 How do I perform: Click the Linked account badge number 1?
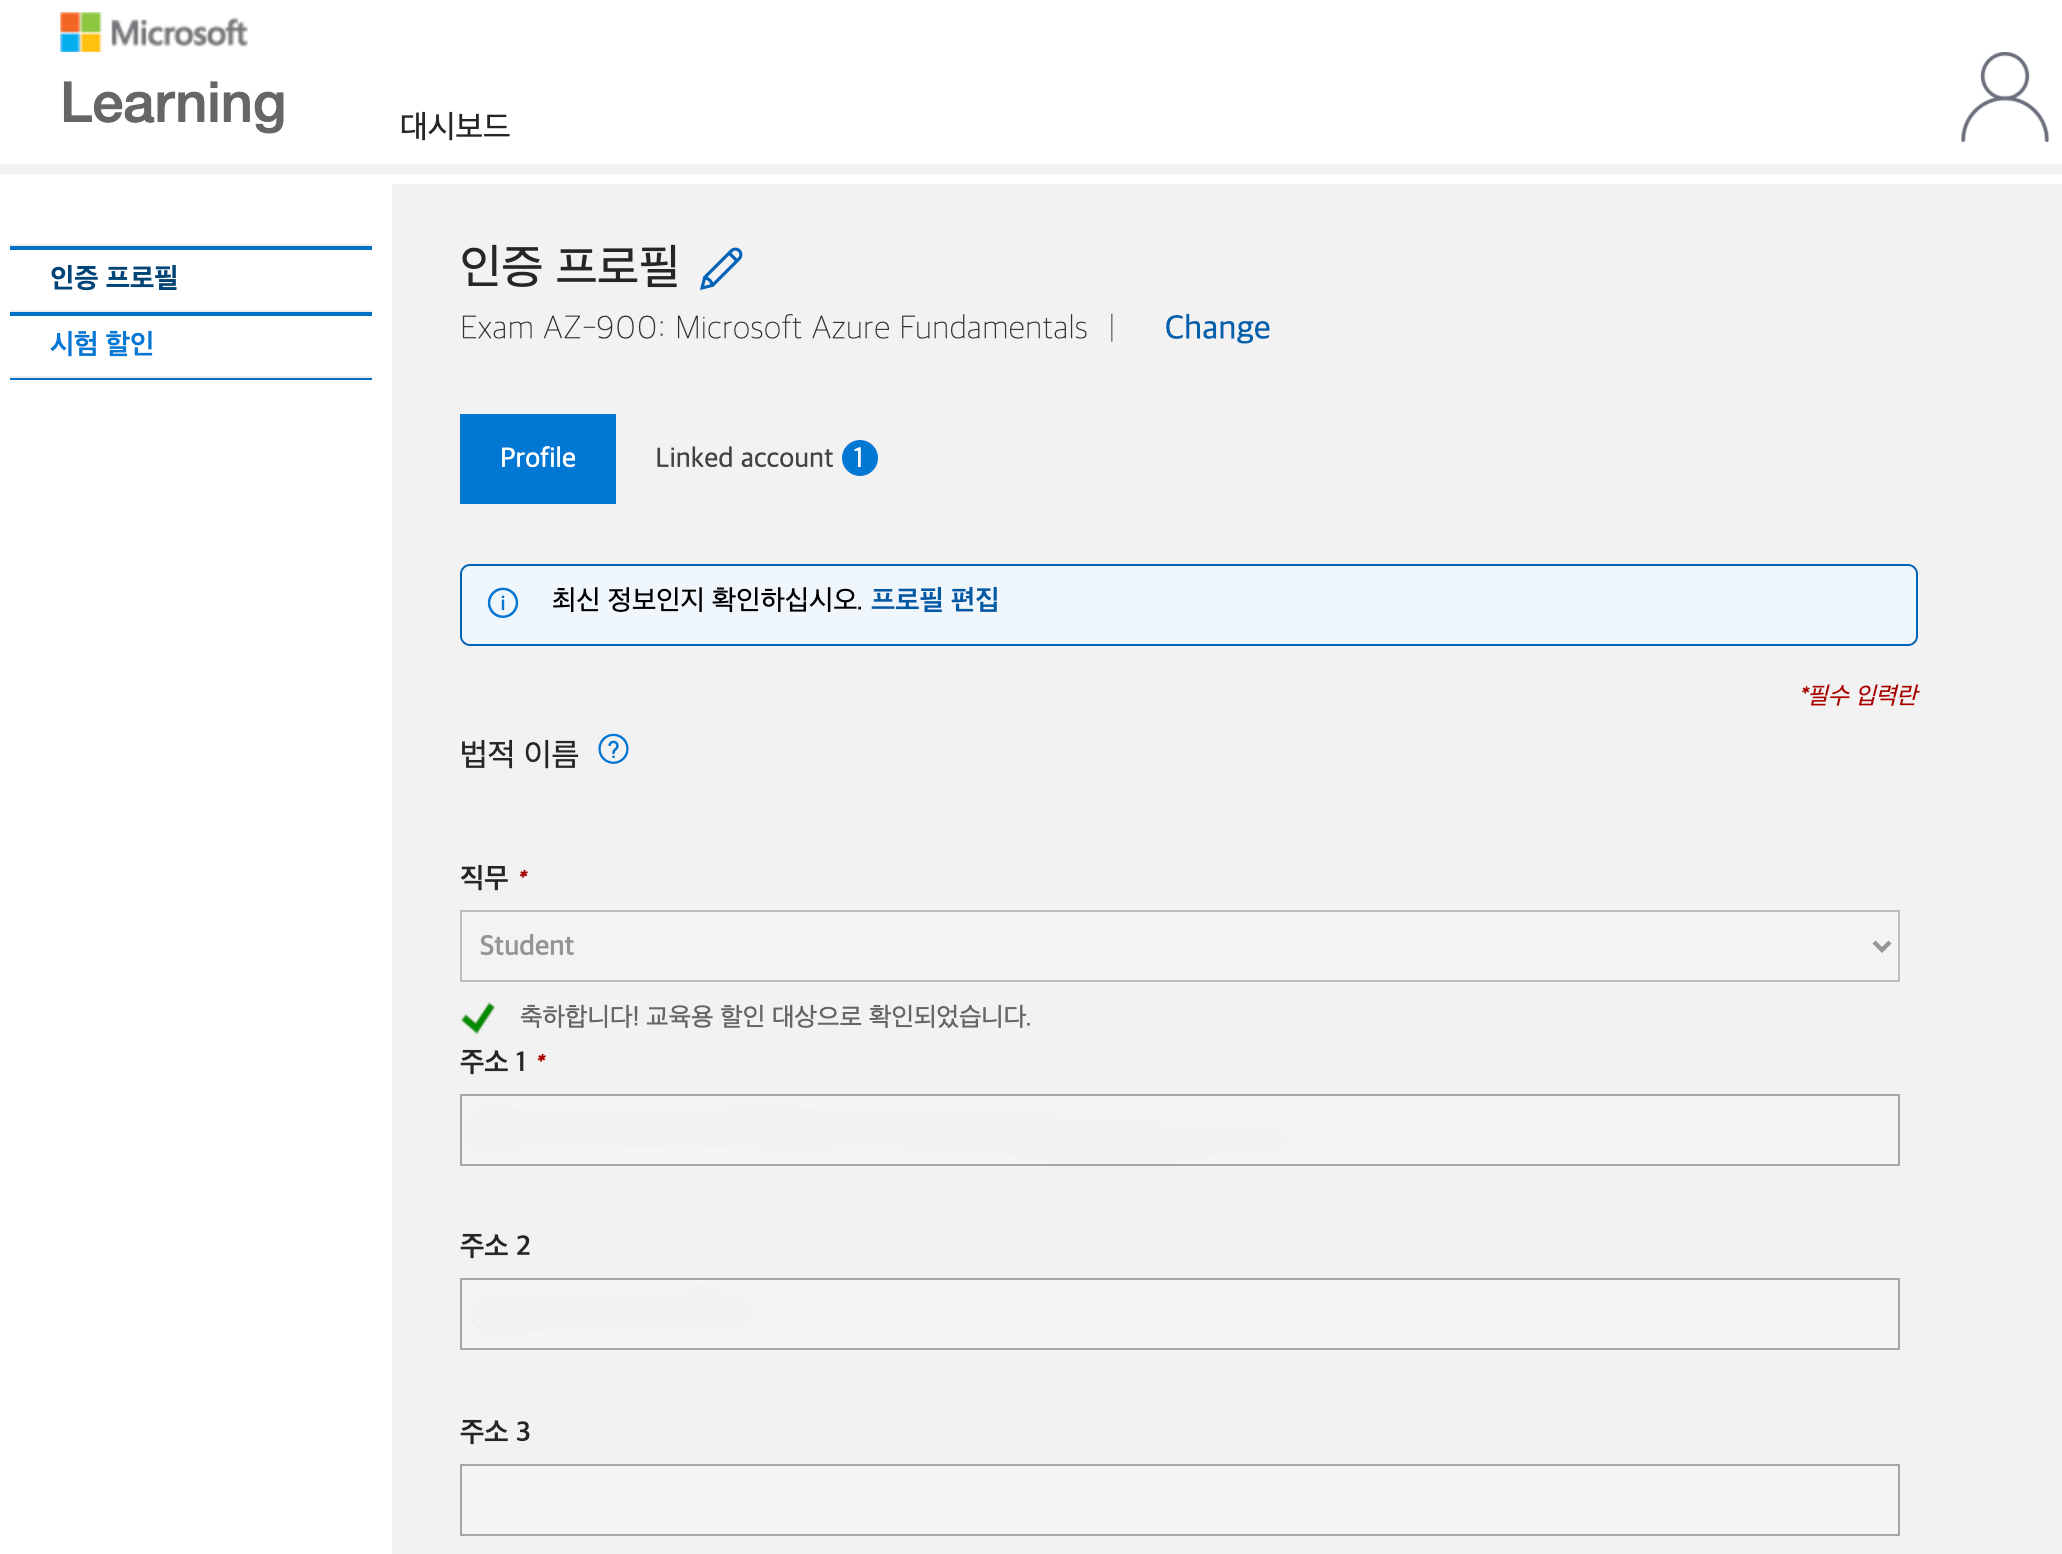[x=859, y=458]
